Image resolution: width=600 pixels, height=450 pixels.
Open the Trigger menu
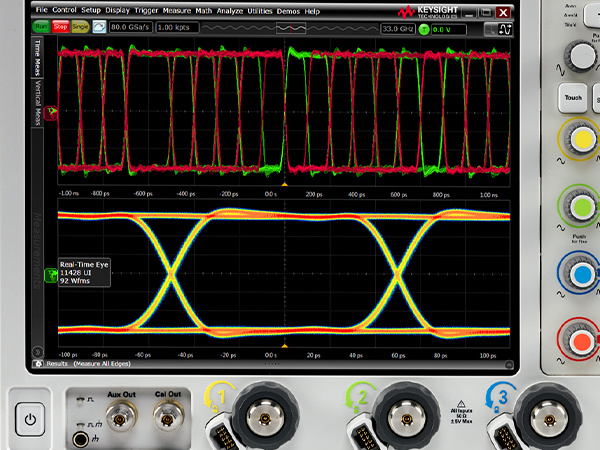pyautogui.click(x=146, y=10)
